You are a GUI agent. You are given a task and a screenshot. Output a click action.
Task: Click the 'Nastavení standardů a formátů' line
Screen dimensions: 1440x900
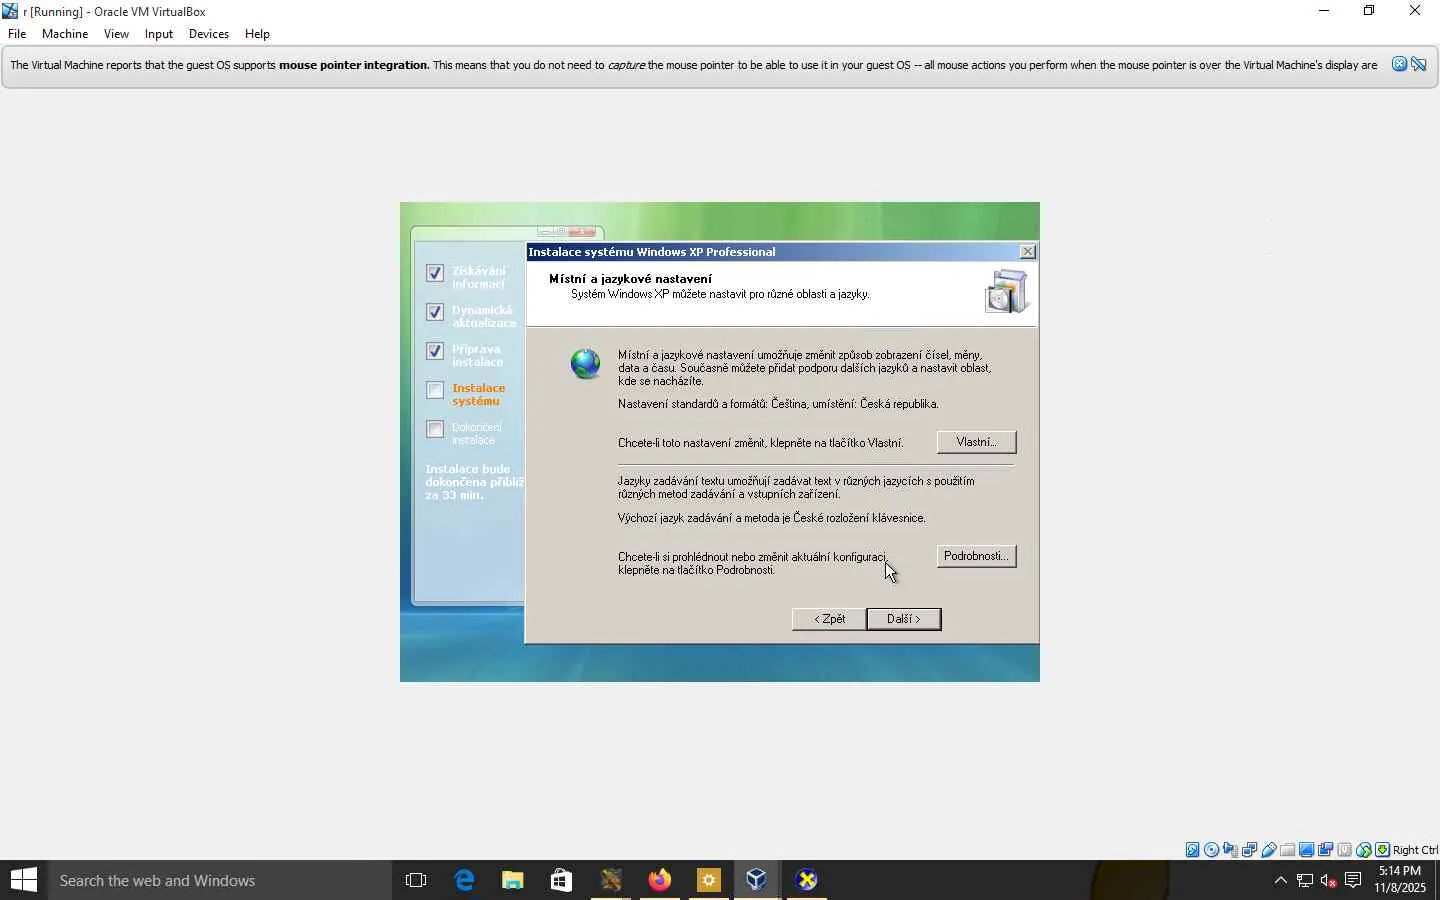point(778,404)
